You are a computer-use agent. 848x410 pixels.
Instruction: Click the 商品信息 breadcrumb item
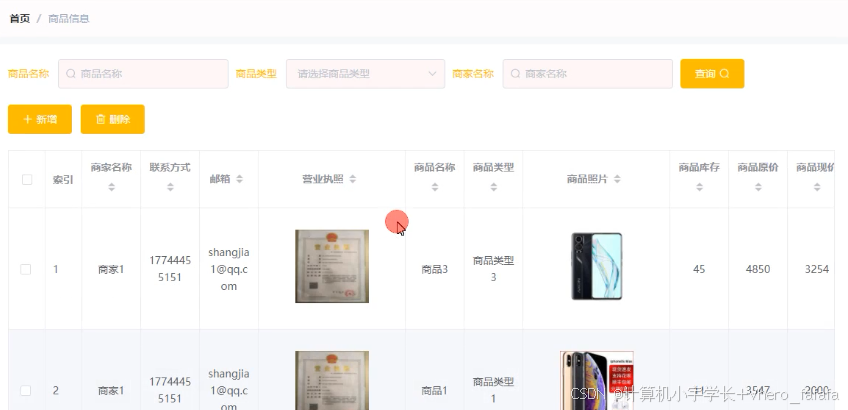coord(69,18)
